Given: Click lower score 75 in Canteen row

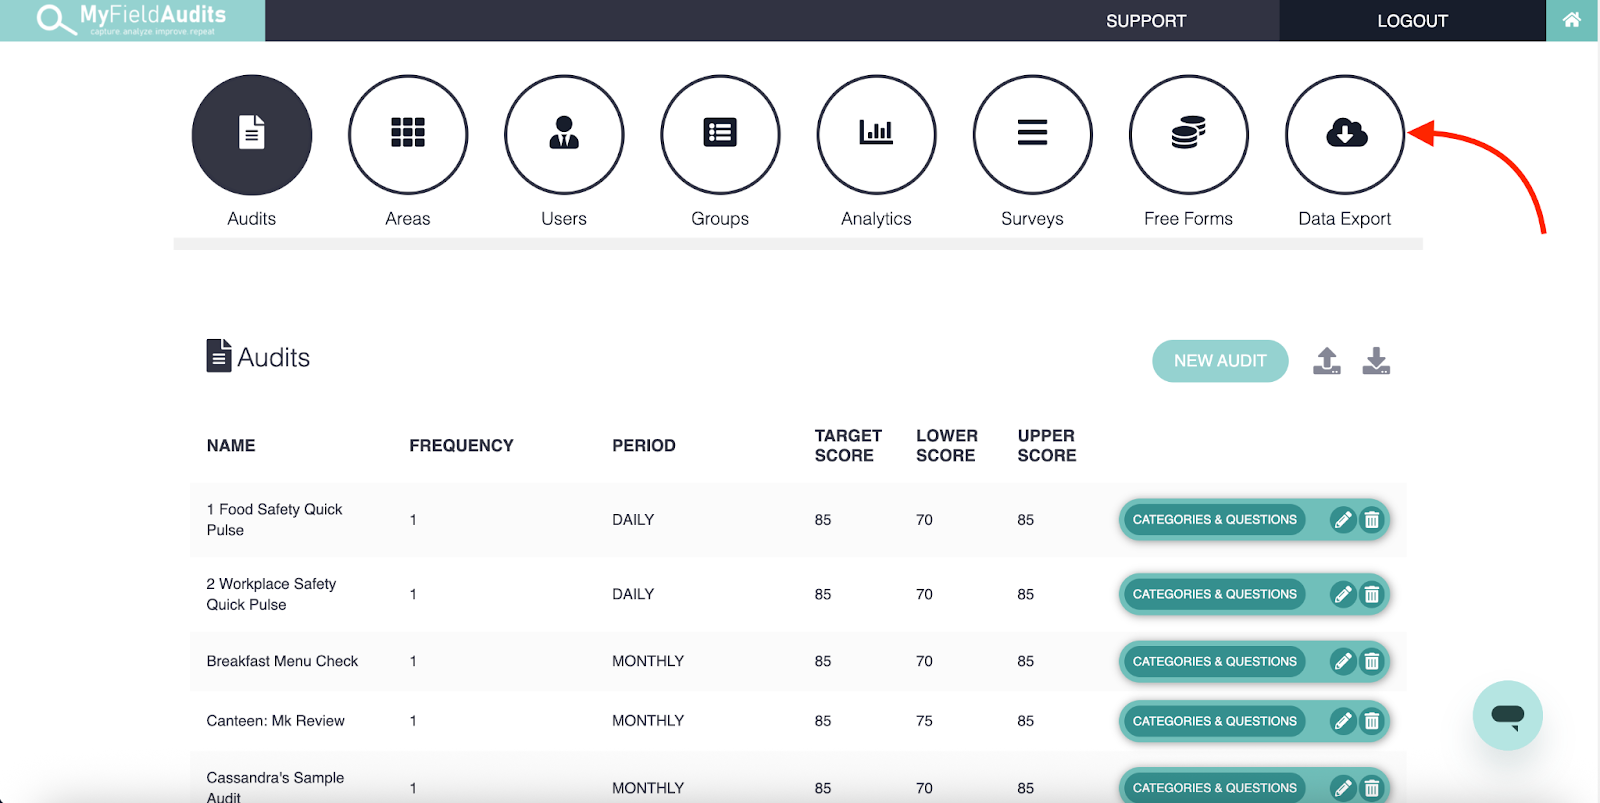Looking at the screenshot, I should point(924,721).
